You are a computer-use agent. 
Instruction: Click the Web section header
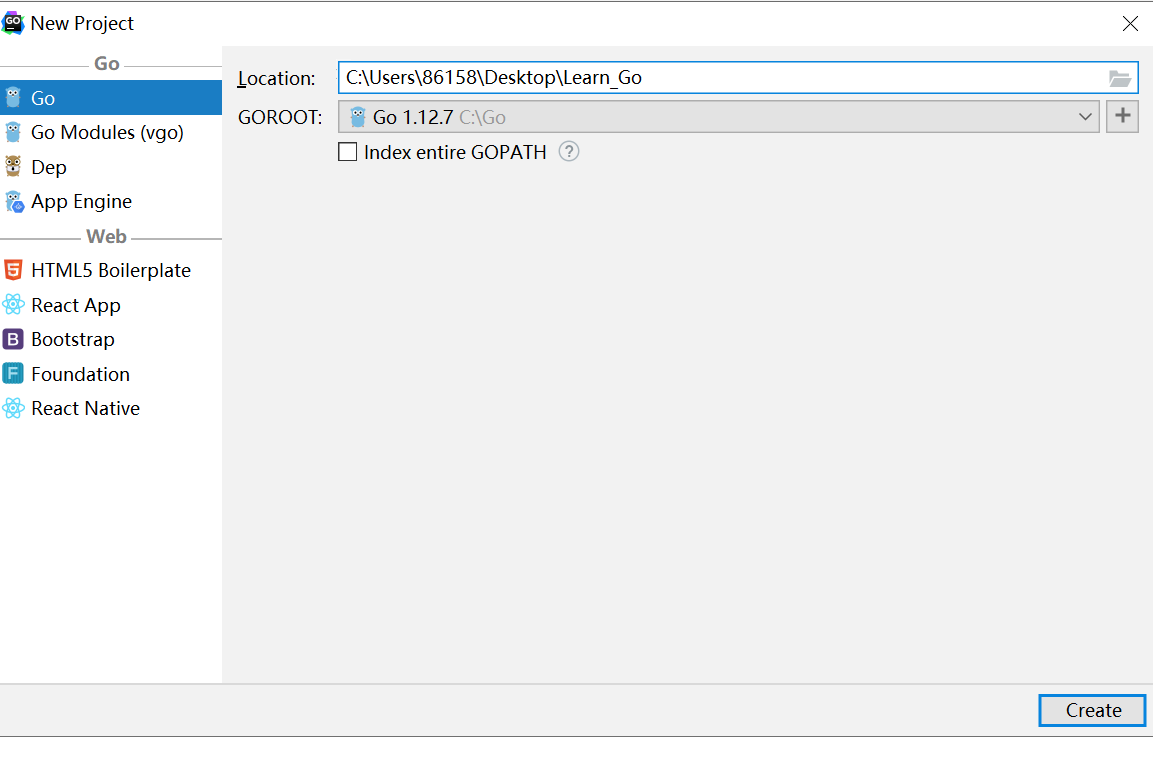(x=107, y=237)
